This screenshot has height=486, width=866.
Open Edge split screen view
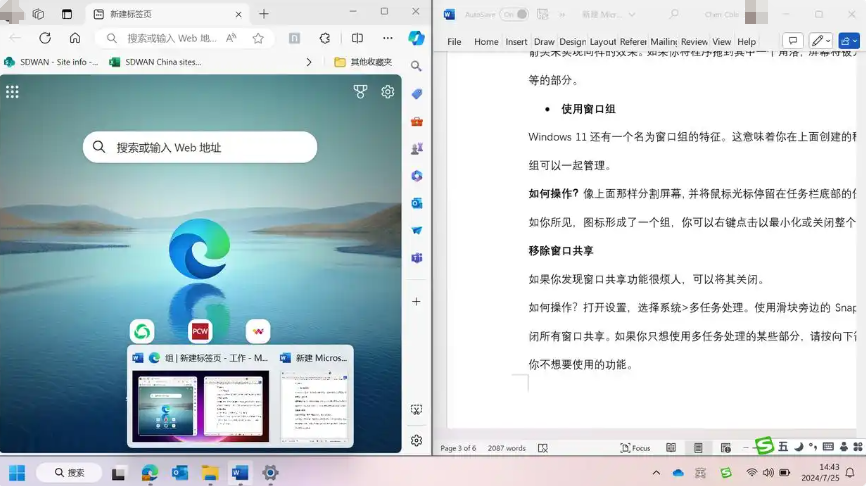coord(357,38)
